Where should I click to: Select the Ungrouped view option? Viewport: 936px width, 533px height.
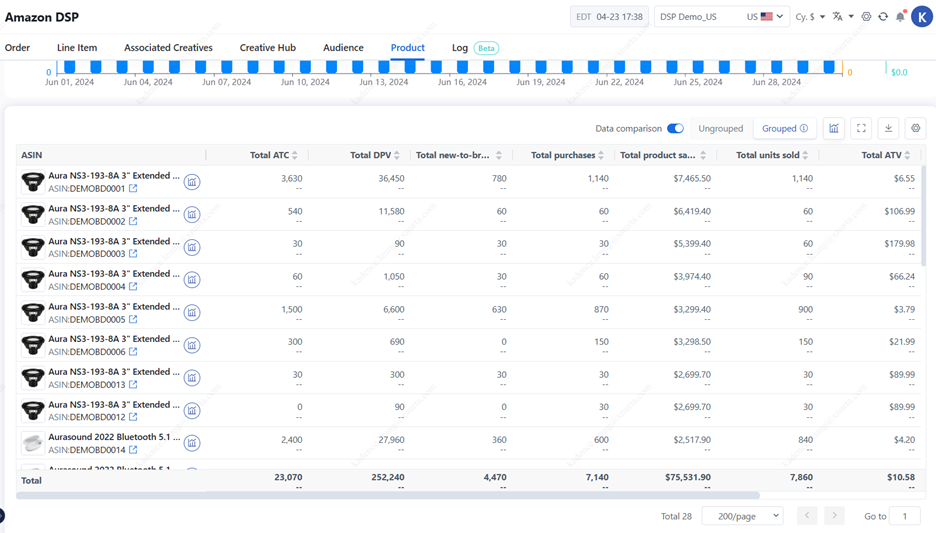[720, 128]
